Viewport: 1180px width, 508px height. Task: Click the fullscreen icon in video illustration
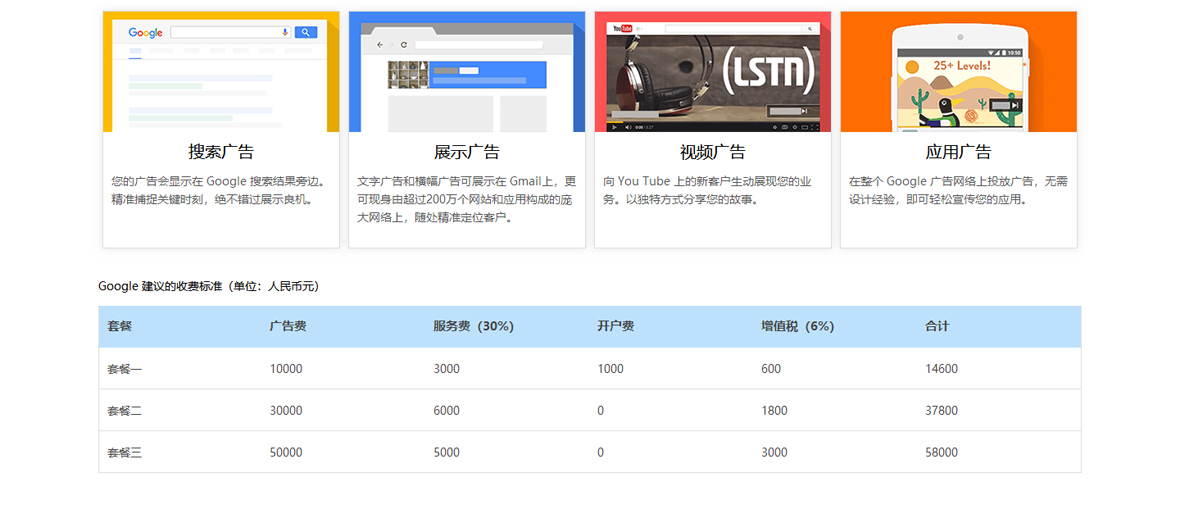click(815, 127)
